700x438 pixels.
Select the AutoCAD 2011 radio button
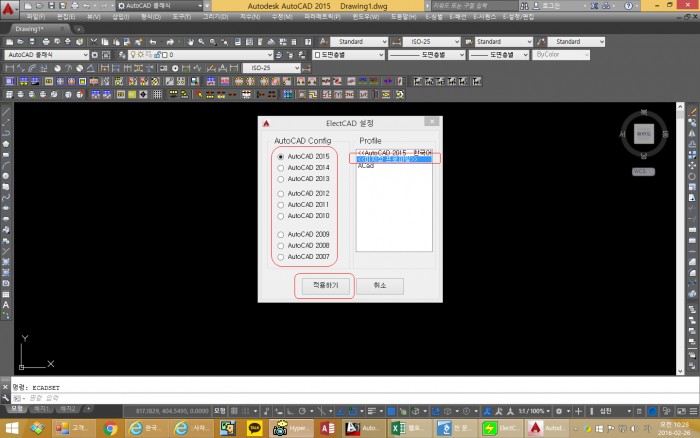coord(281,205)
